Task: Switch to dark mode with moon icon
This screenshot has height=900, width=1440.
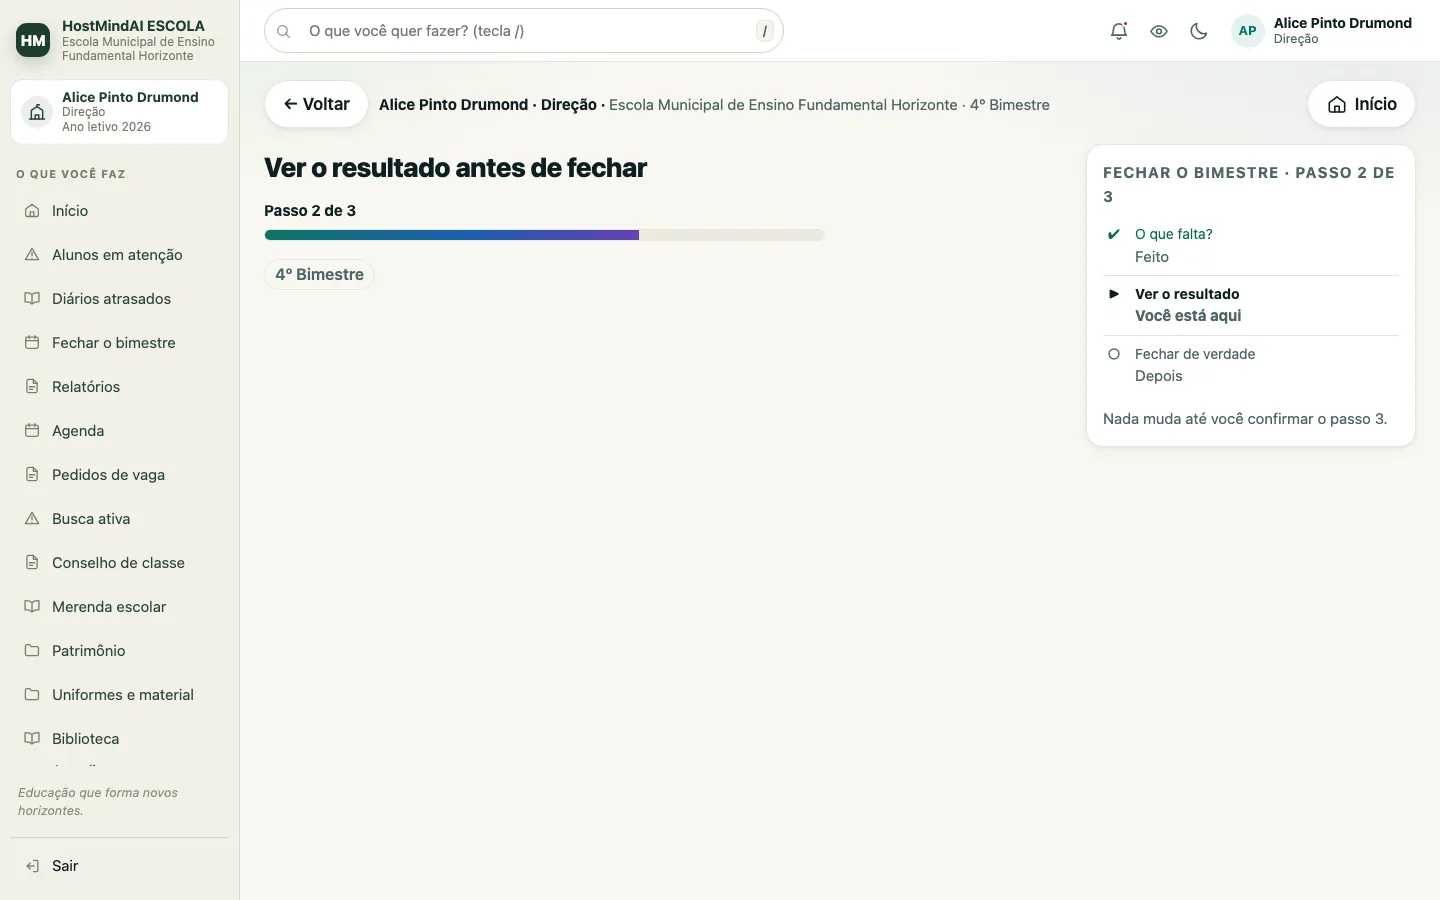Action: coord(1199,31)
